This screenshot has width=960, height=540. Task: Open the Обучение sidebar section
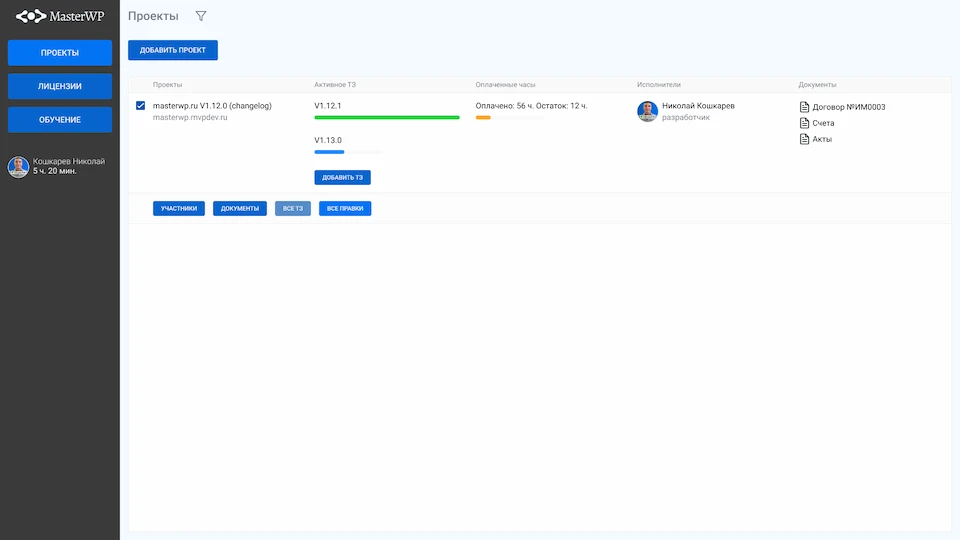(x=60, y=120)
